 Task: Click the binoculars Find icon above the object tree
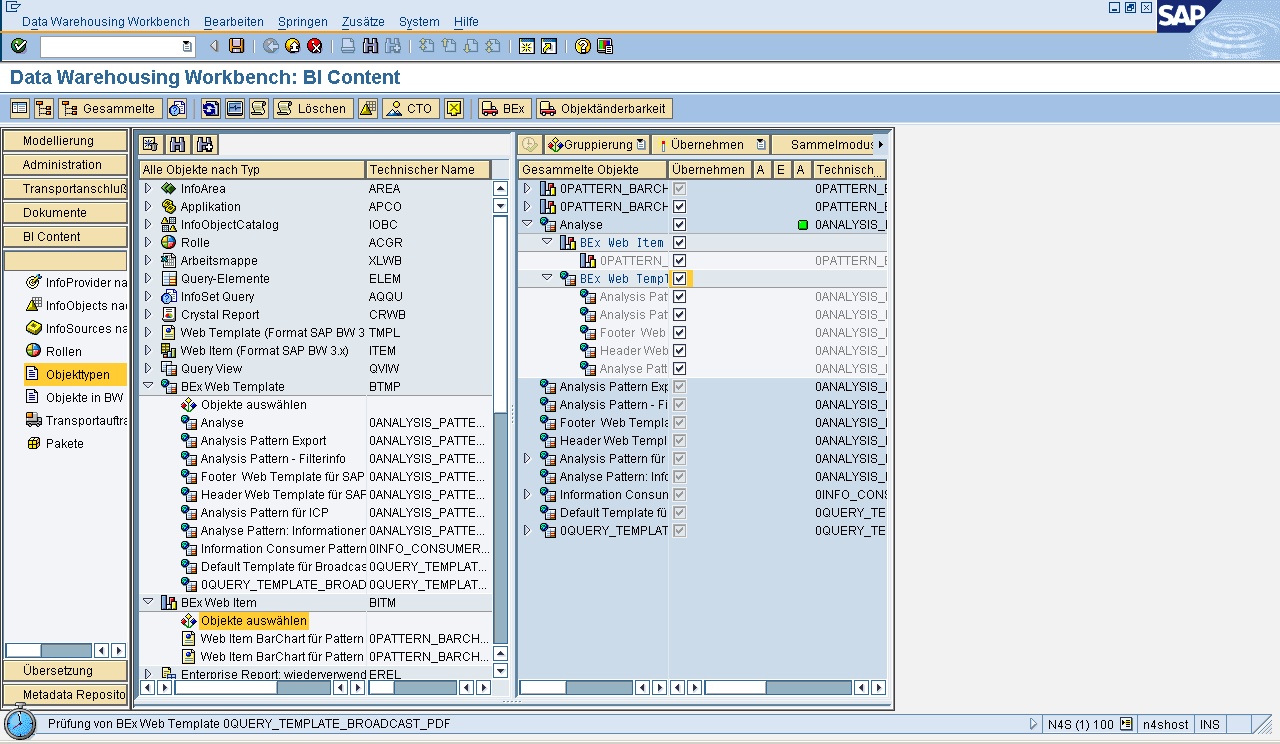(x=177, y=145)
